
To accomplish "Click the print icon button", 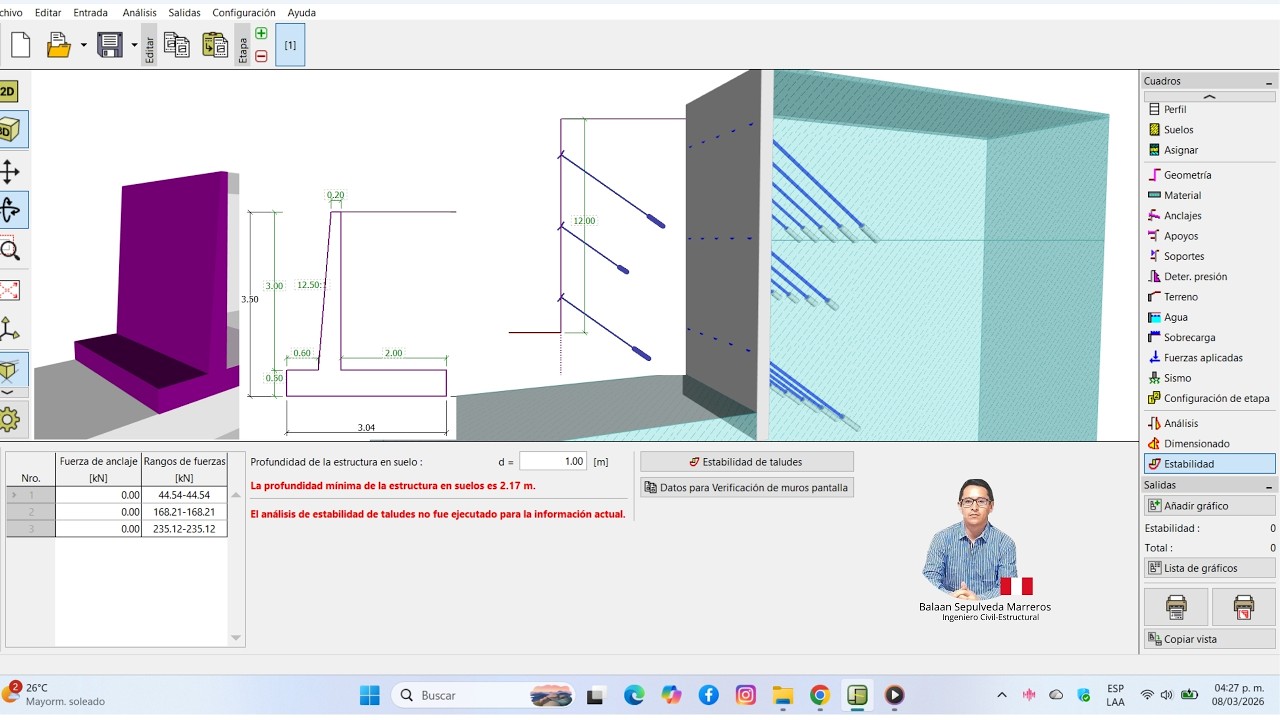I will [1177, 607].
